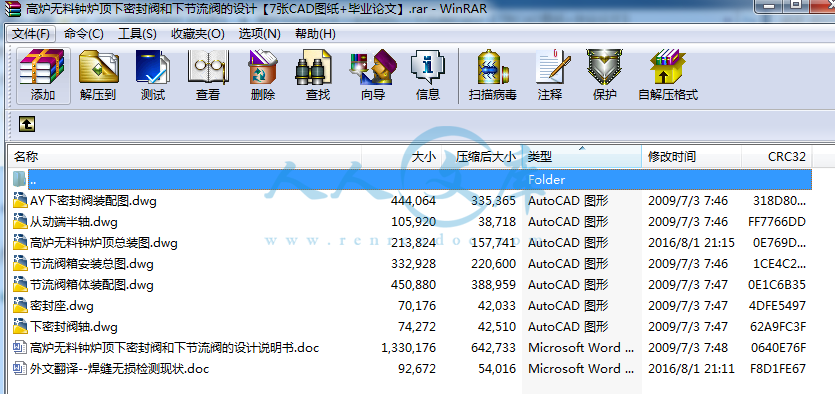Click file icon of 下密封阀轴.dwg
Viewport: 835px width, 394px height.
(20, 326)
